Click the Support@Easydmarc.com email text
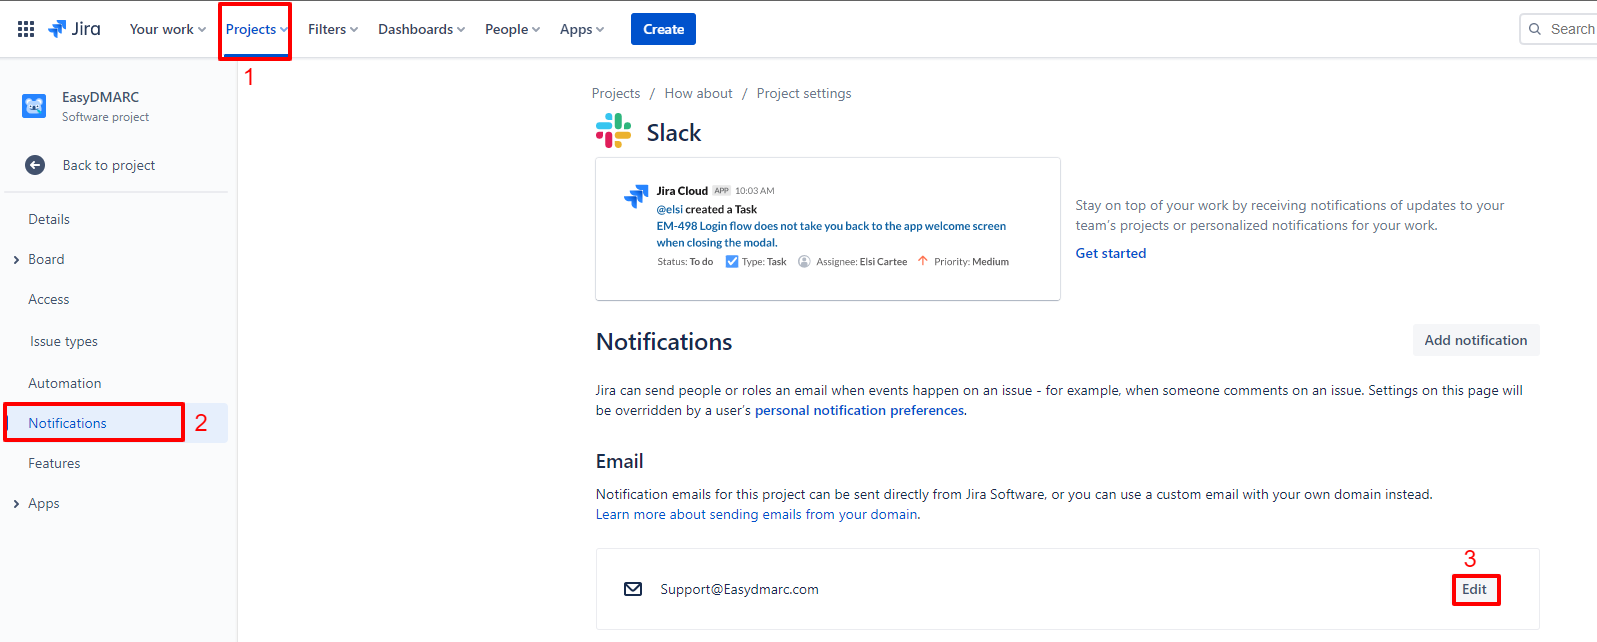The width and height of the screenshot is (1597, 642). (739, 589)
